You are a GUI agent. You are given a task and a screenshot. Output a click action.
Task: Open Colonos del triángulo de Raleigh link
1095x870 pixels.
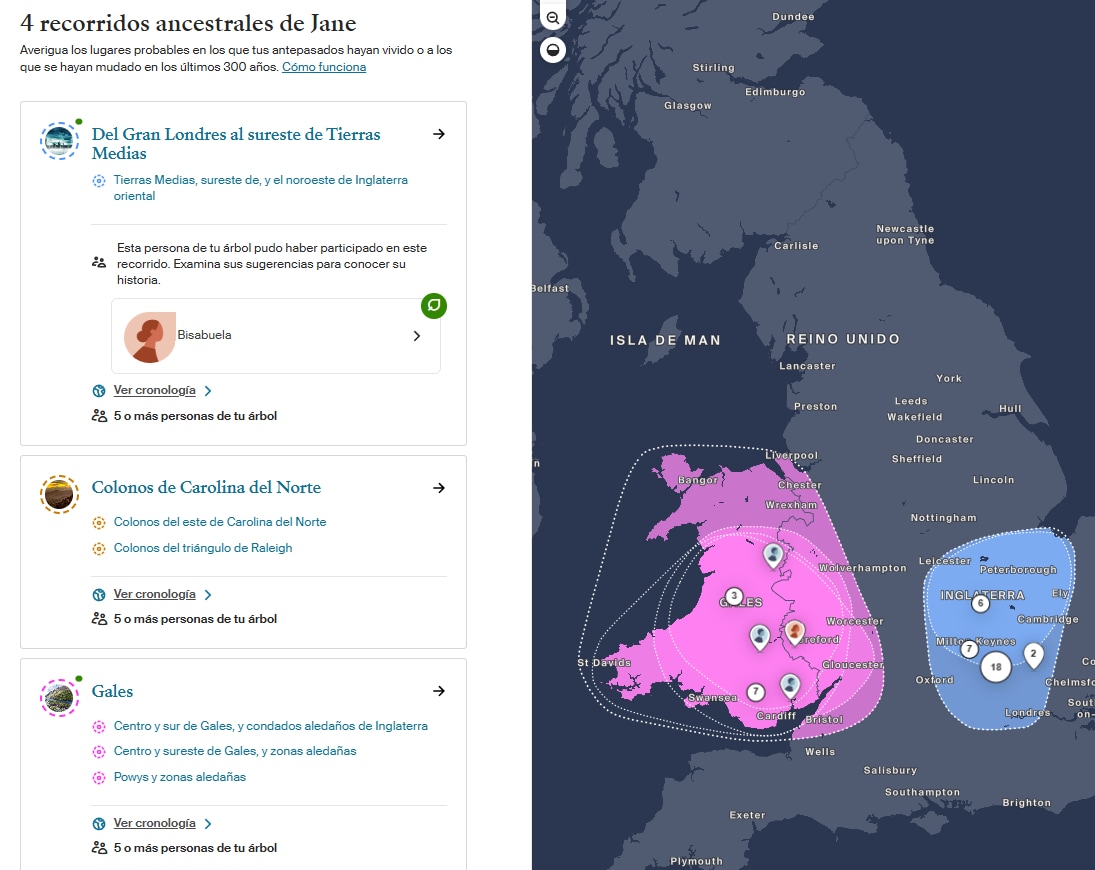203,548
